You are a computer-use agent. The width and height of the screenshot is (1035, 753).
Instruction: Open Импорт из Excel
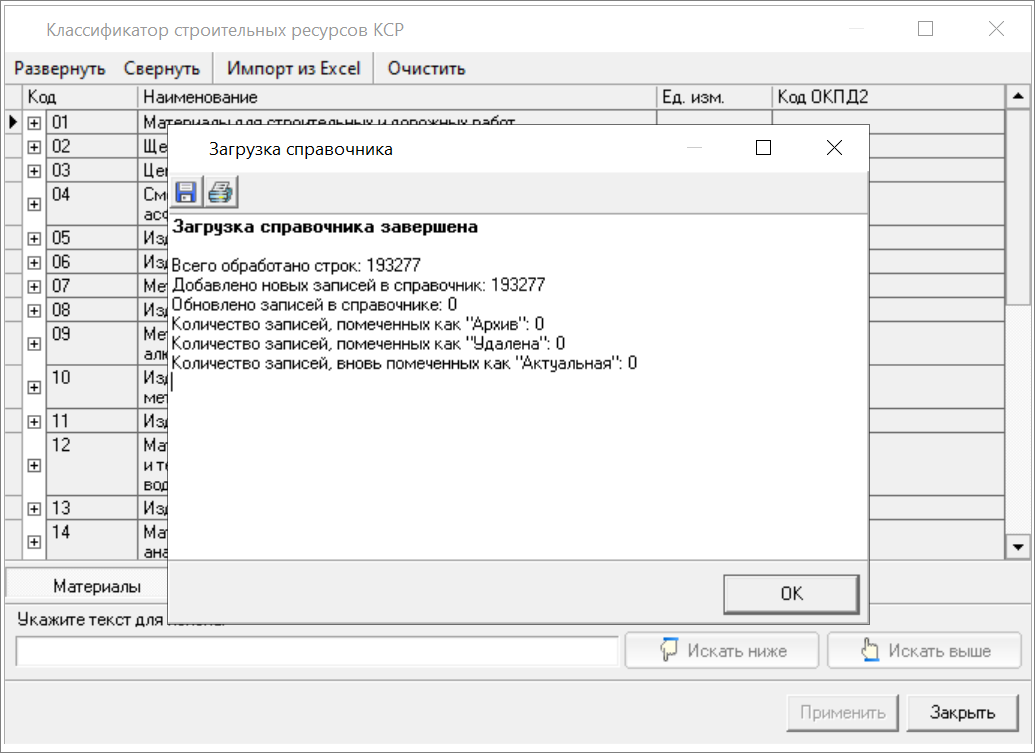[x=293, y=69]
